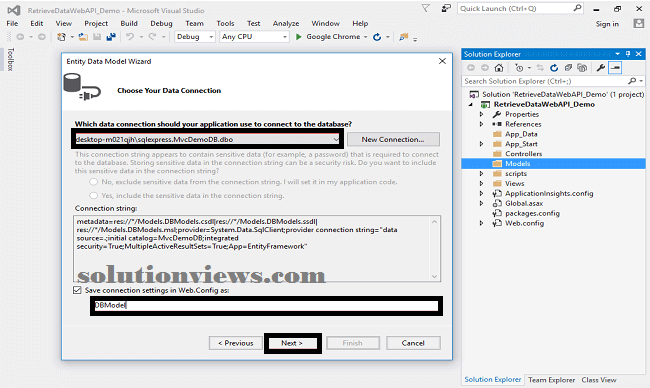
Task: Click the Navigate Backward toolbar arrow
Action: [20, 37]
